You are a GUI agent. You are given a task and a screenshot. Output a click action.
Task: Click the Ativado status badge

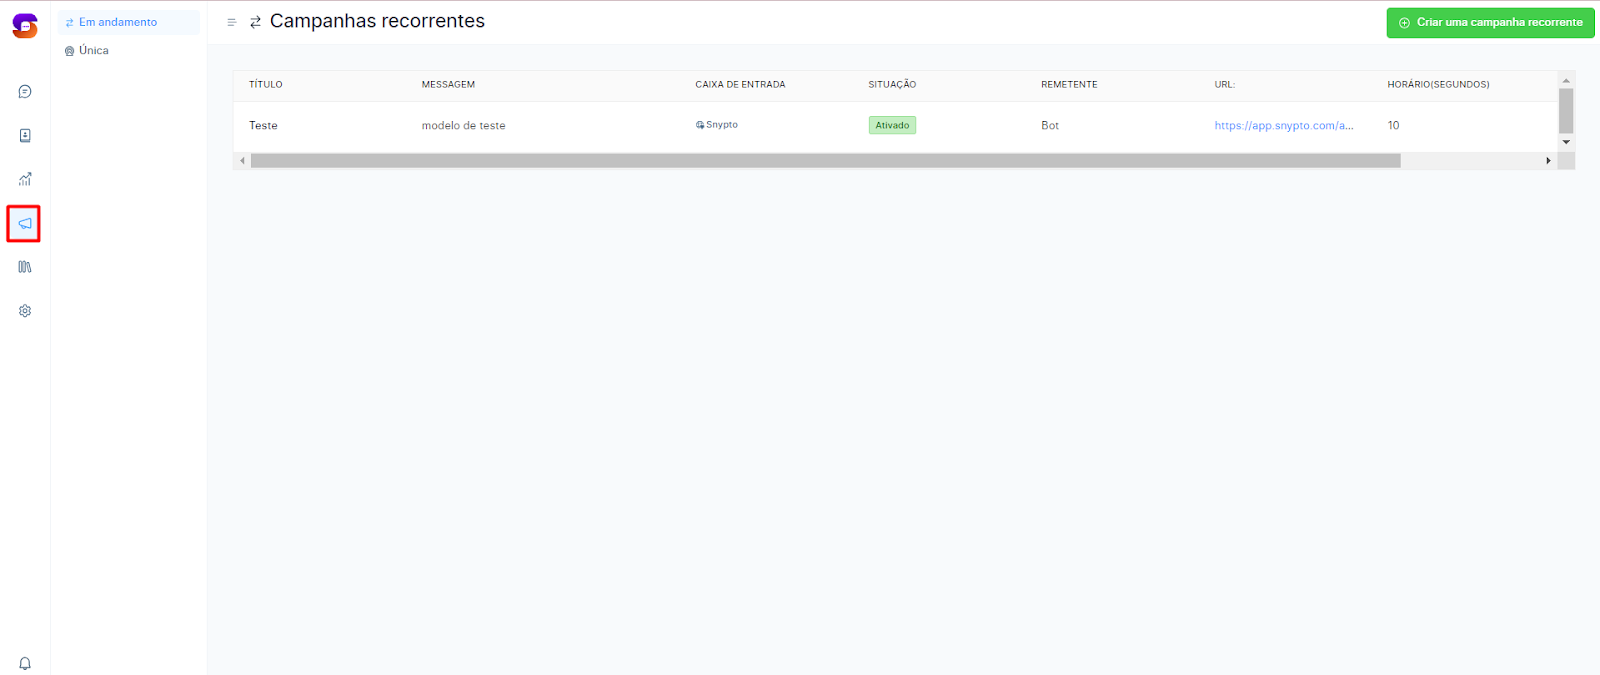[x=892, y=125]
